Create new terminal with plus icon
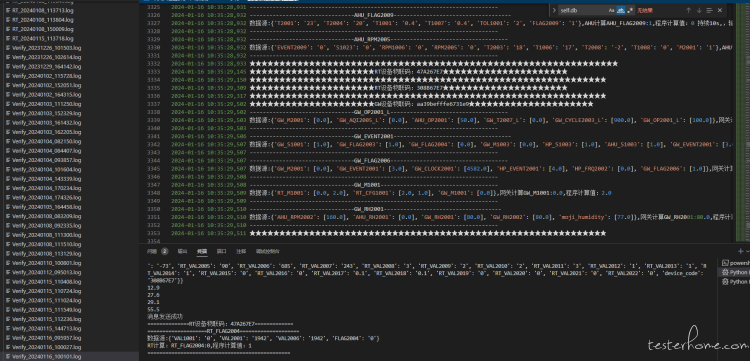This screenshot has width=750, height=361. coord(740,251)
